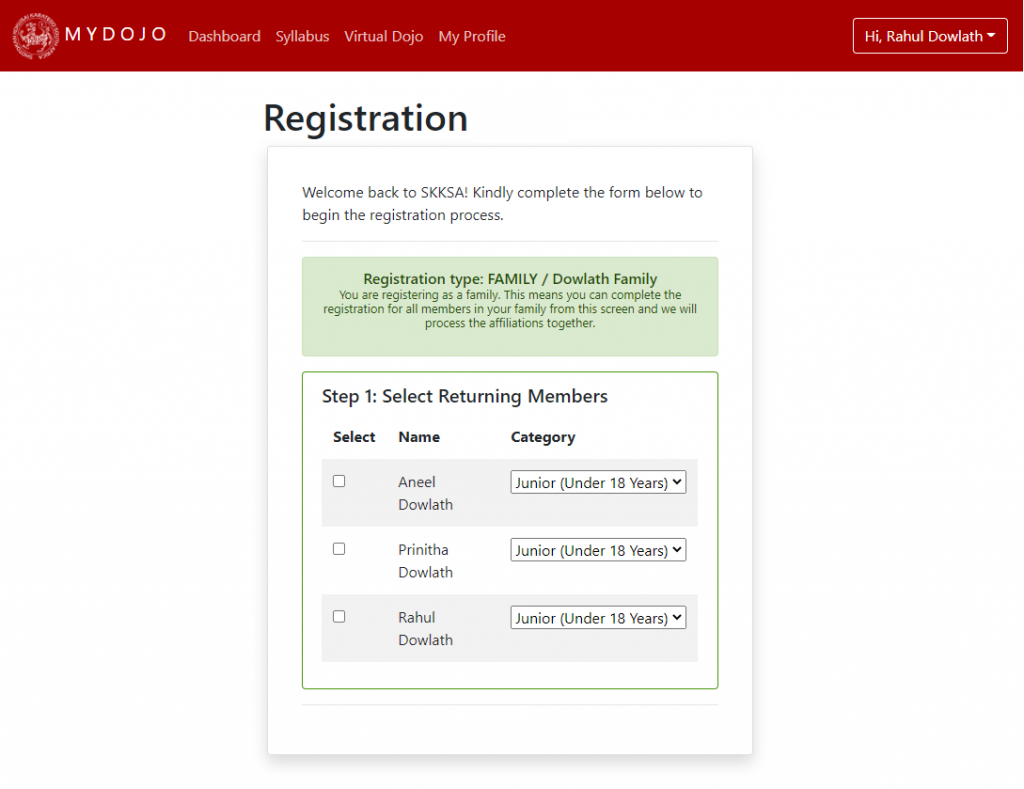Check the box next to Rahul Dowlath

(339, 617)
